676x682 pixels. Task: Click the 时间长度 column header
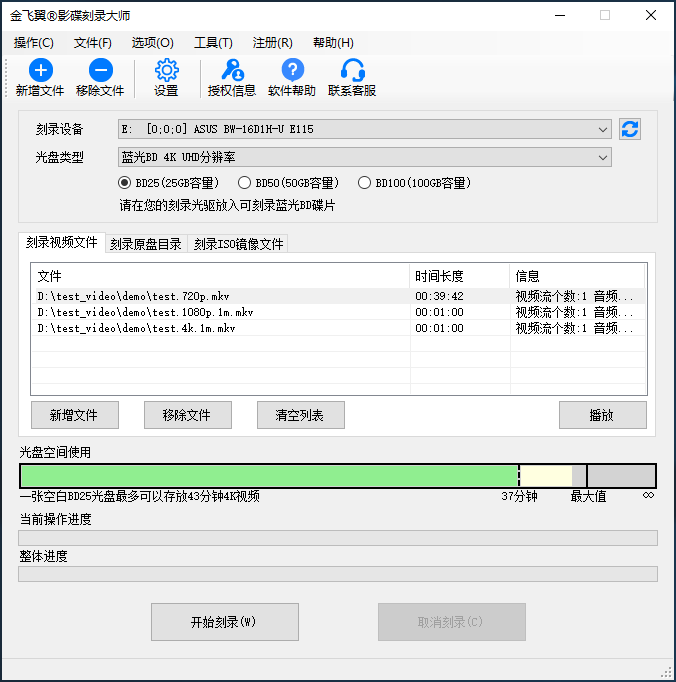coord(459,276)
